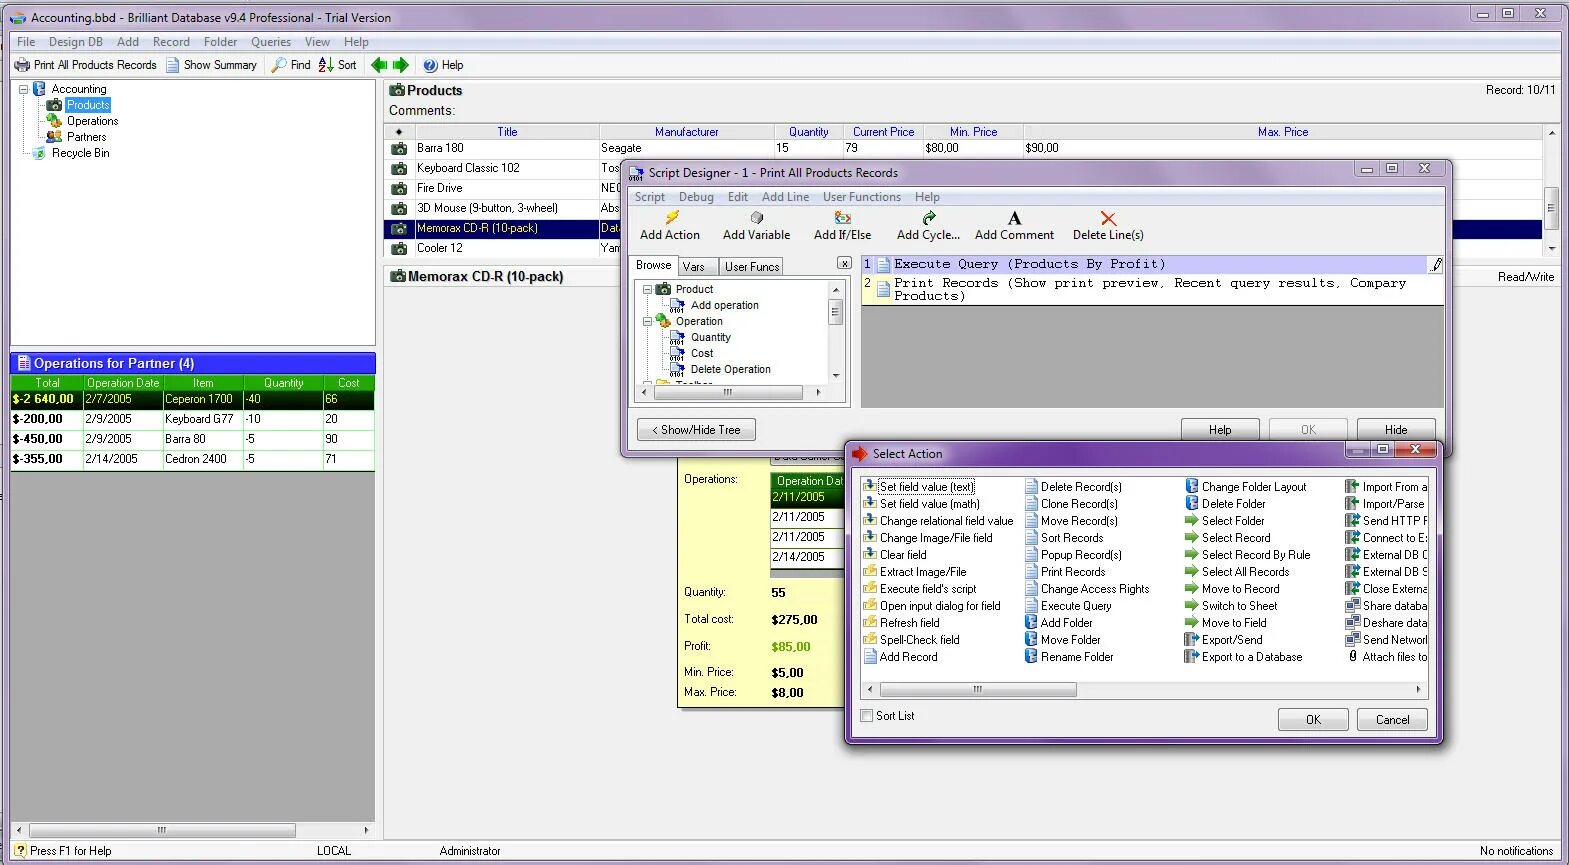The width and height of the screenshot is (1569, 865).
Task: Click the Show Summary toolbar icon
Action: [173, 65]
